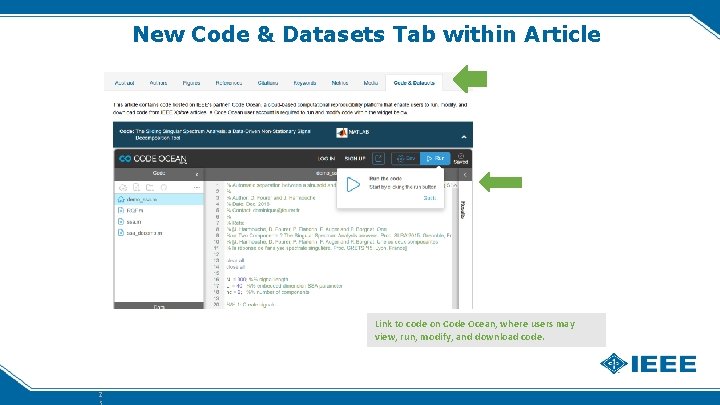
Task: Click the Env button
Action: 405,158
